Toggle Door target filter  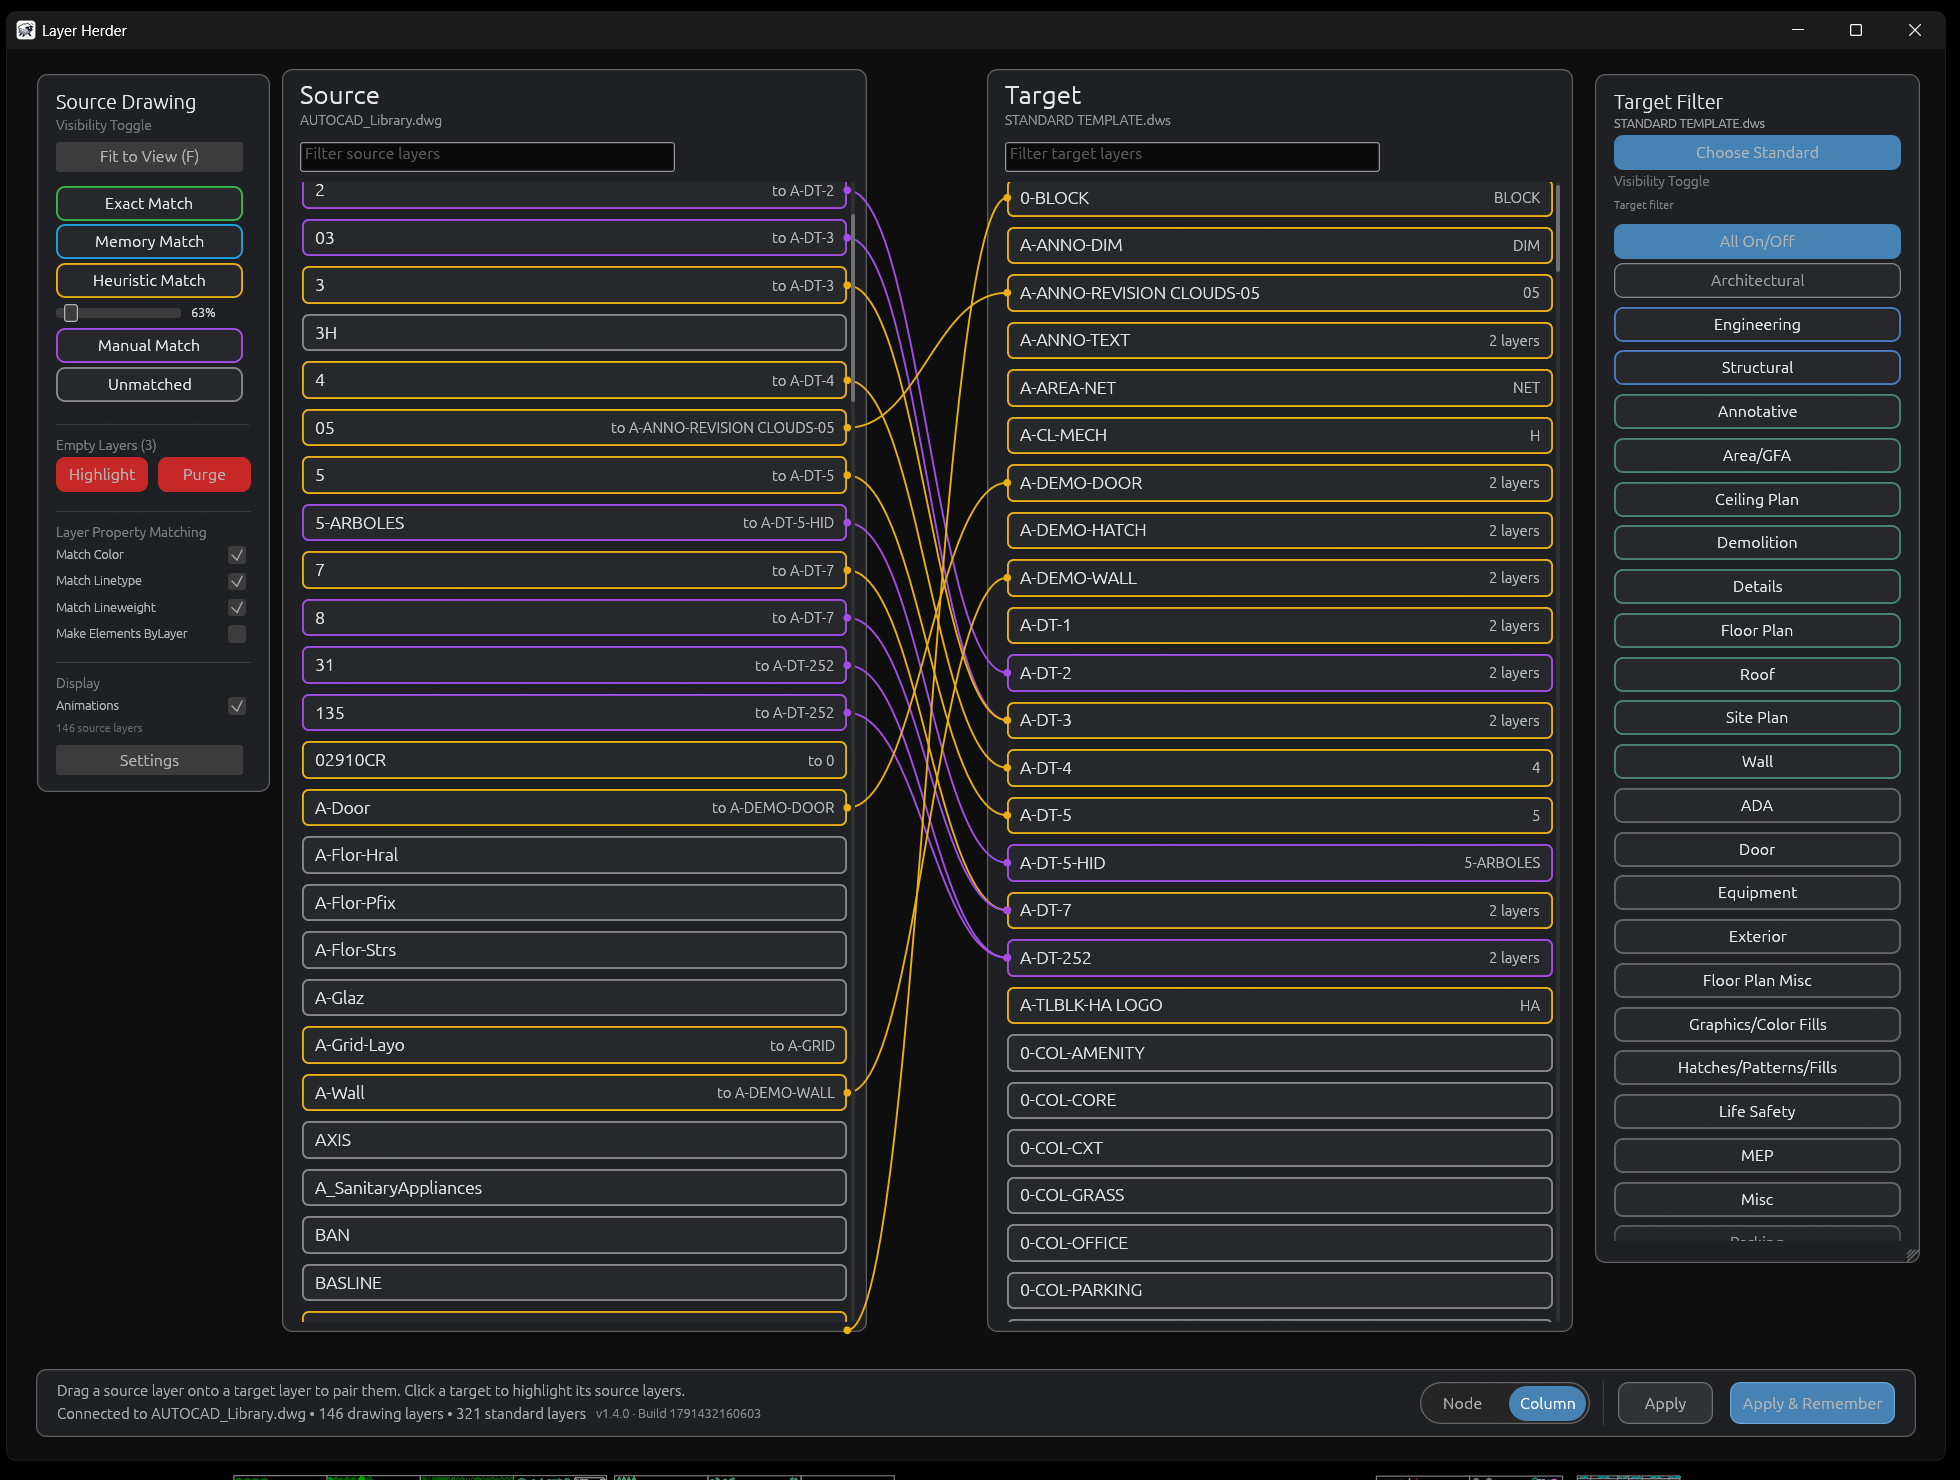[1757, 849]
